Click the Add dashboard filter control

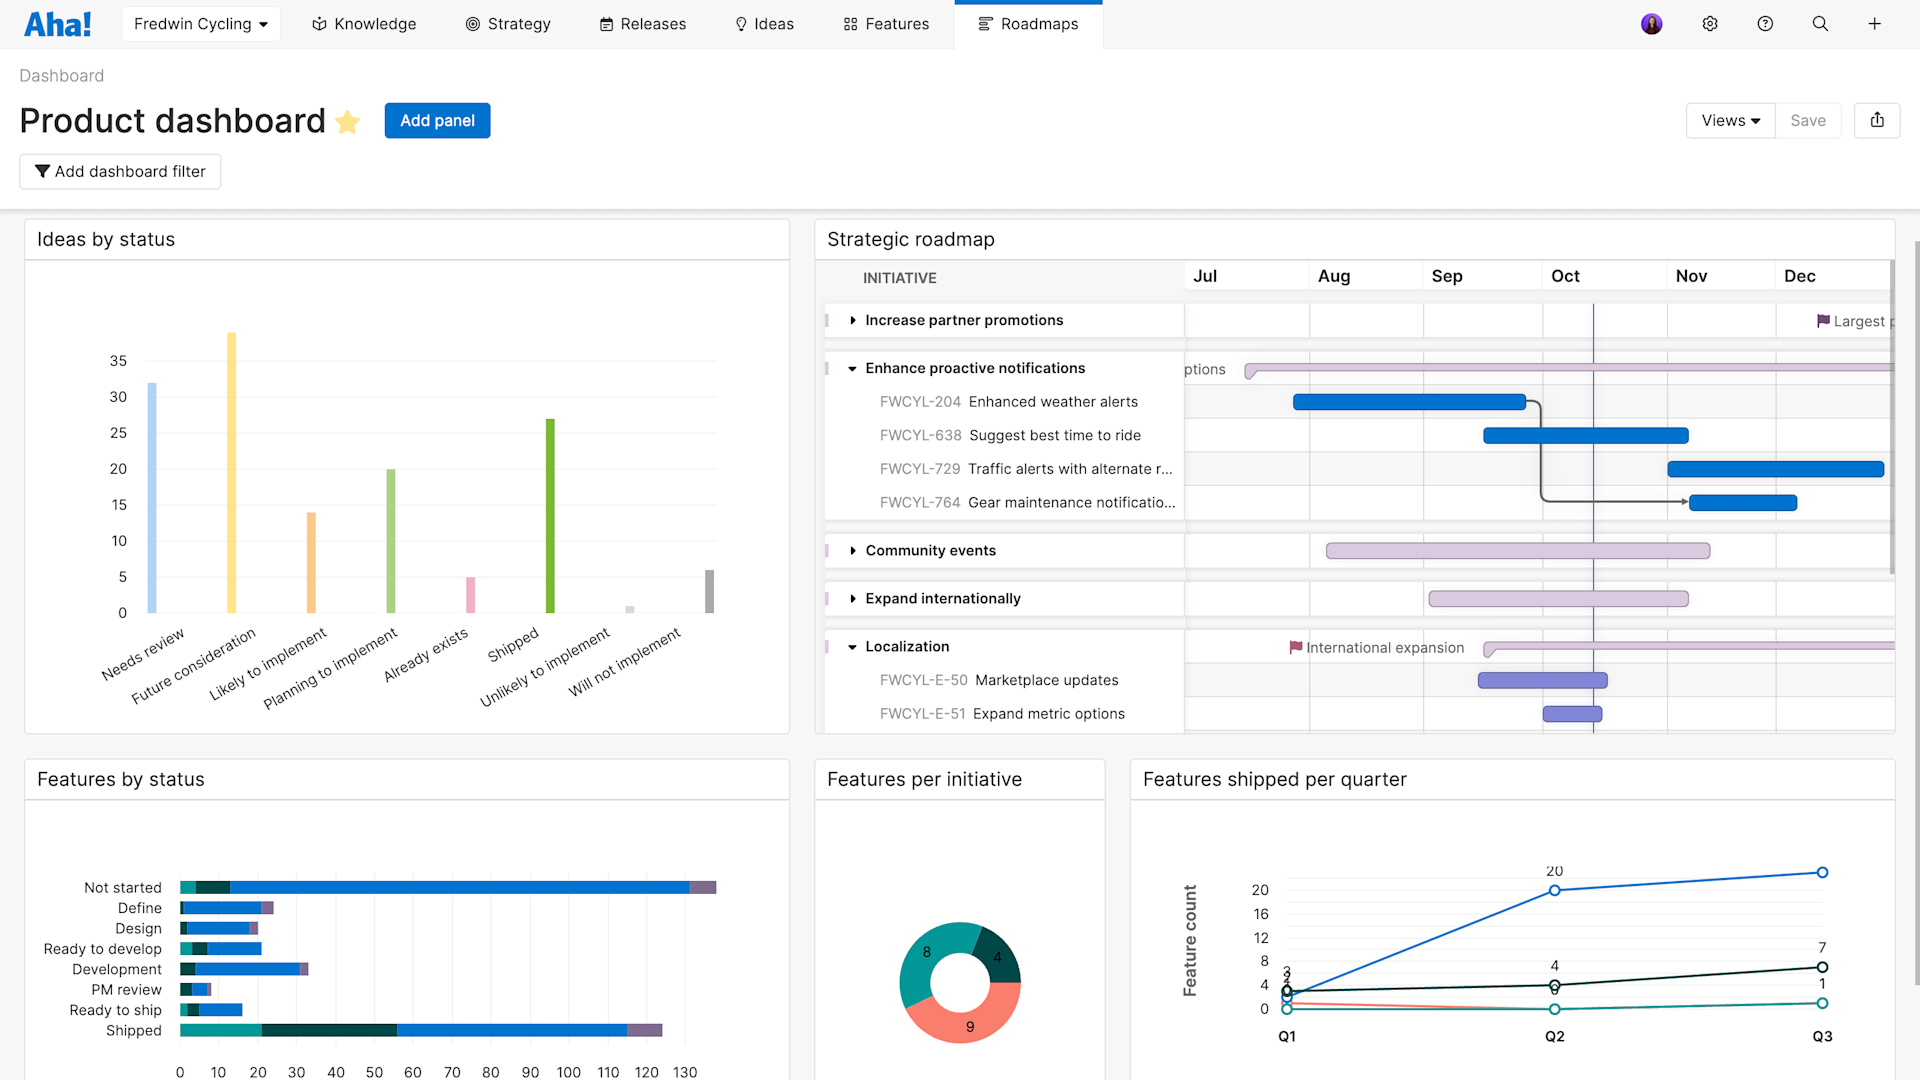pyautogui.click(x=120, y=171)
